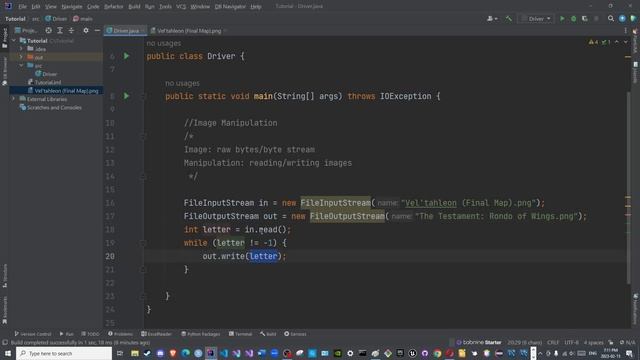Switch to Driver.java editor tab
This screenshot has width=640, height=360.
pos(125,31)
